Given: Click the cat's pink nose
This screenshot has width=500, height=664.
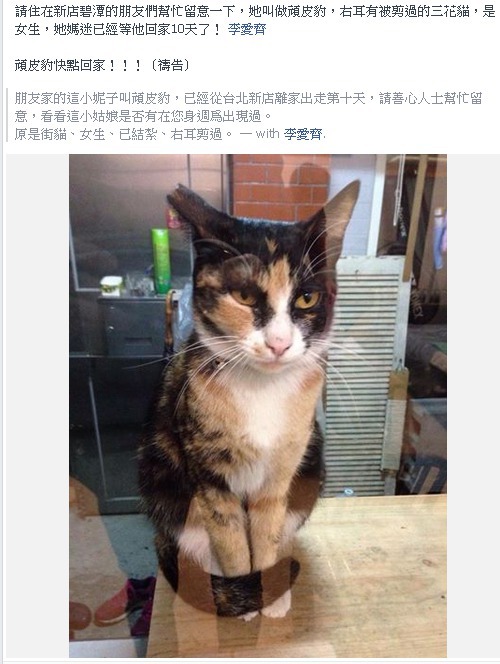Looking at the screenshot, I should click(278, 345).
